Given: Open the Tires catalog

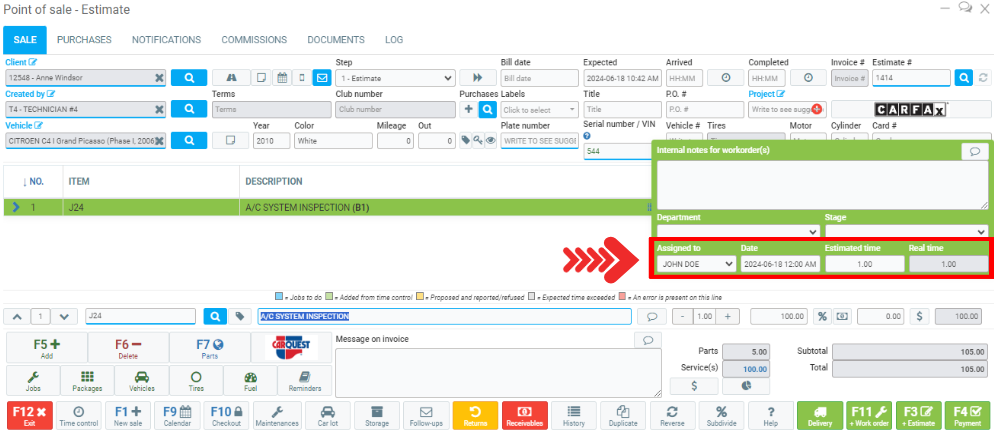Looking at the screenshot, I should pyautogui.click(x=195, y=380).
